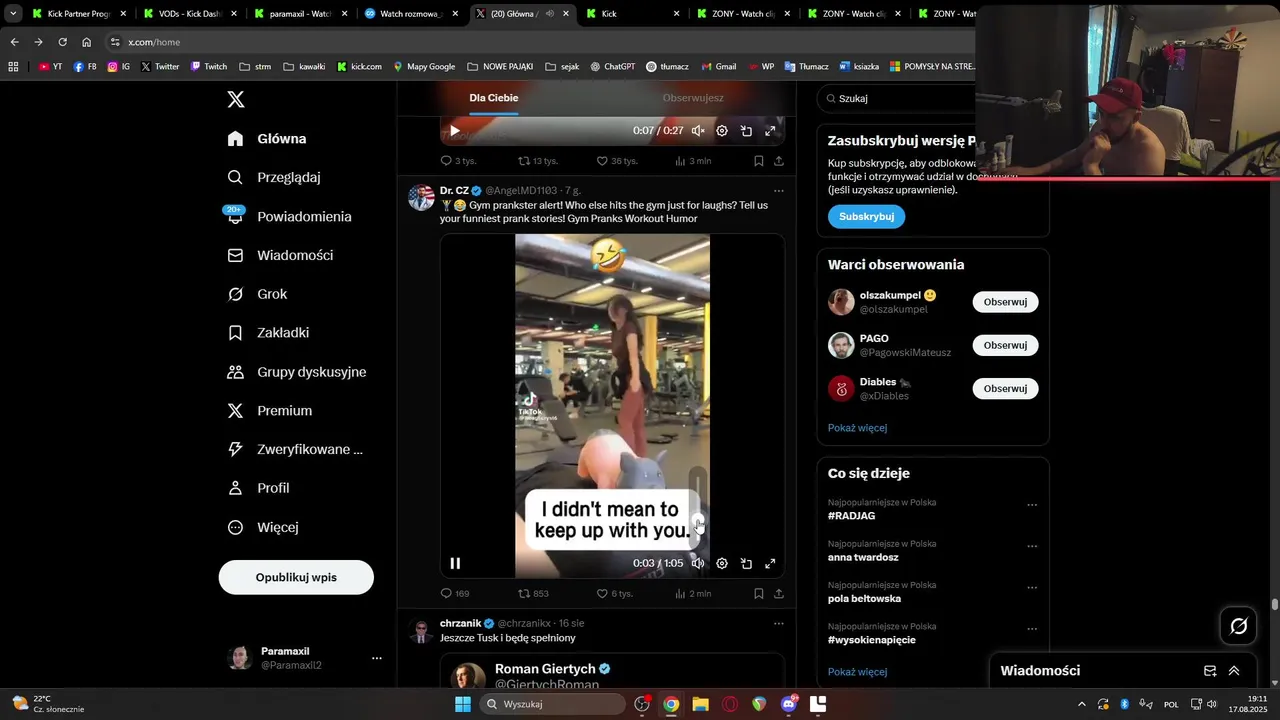Play the top video at 0:07

point(455,130)
